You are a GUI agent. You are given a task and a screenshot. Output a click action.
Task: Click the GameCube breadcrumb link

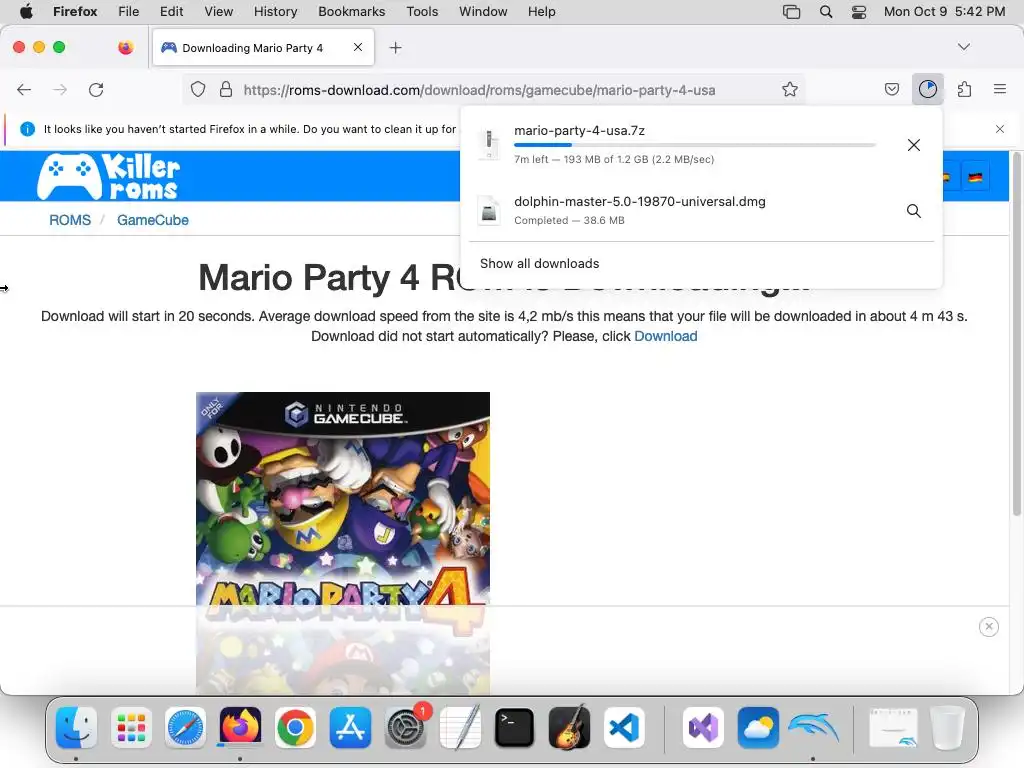point(153,220)
